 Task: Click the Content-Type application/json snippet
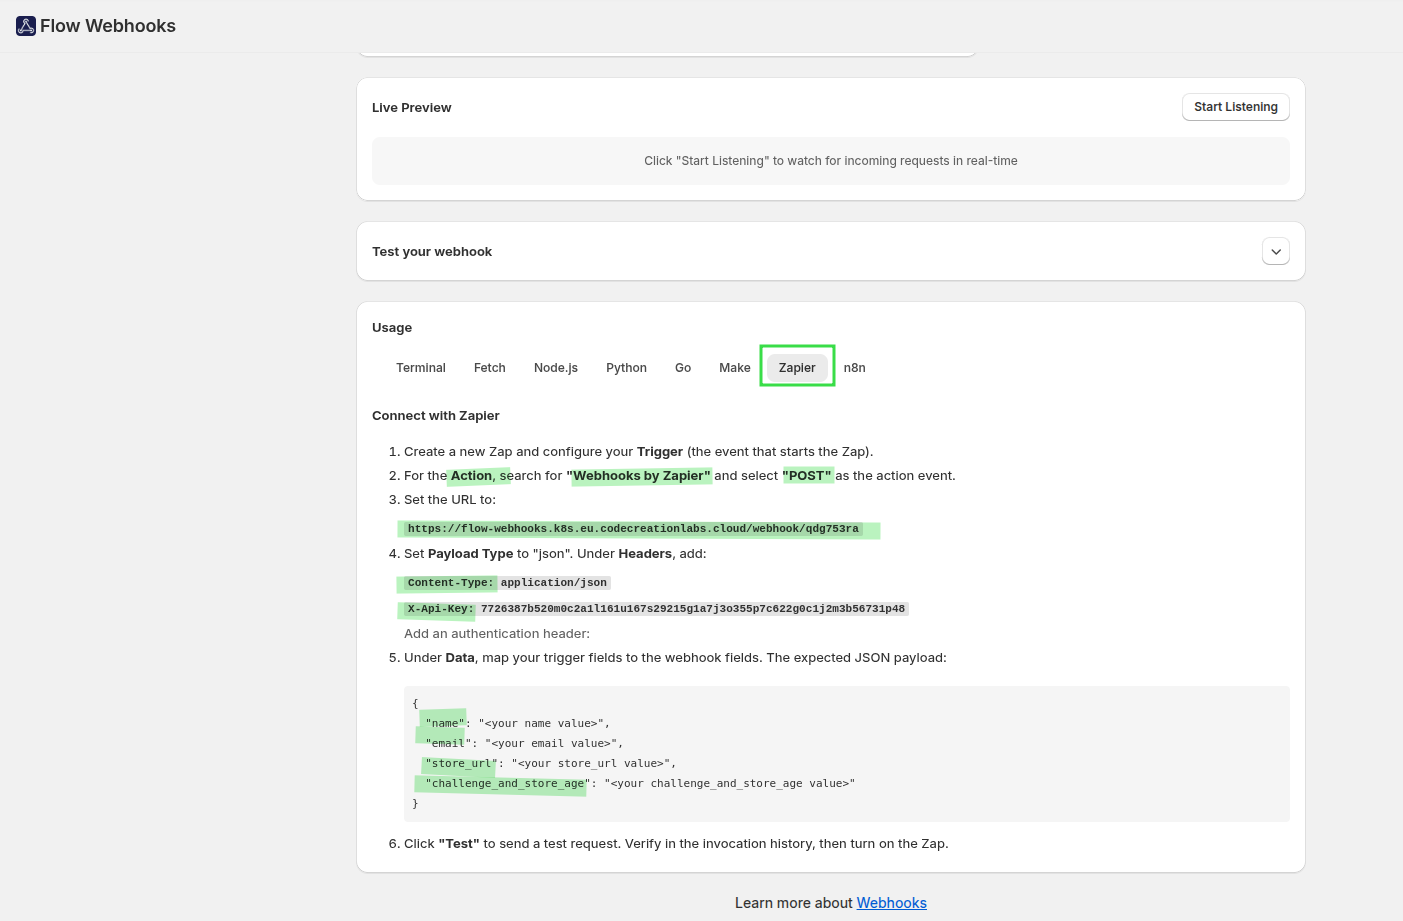pos(553,583)
